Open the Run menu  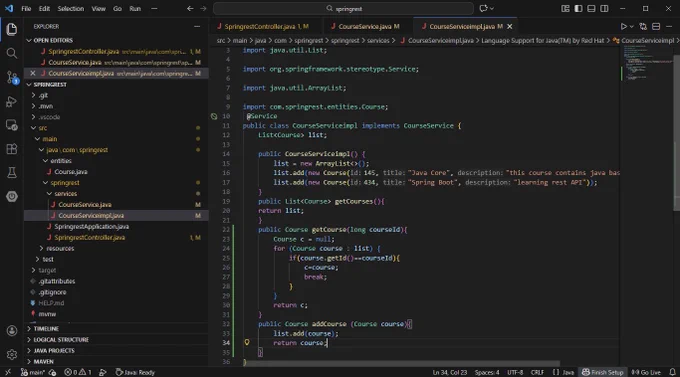(x=135, y=8)
